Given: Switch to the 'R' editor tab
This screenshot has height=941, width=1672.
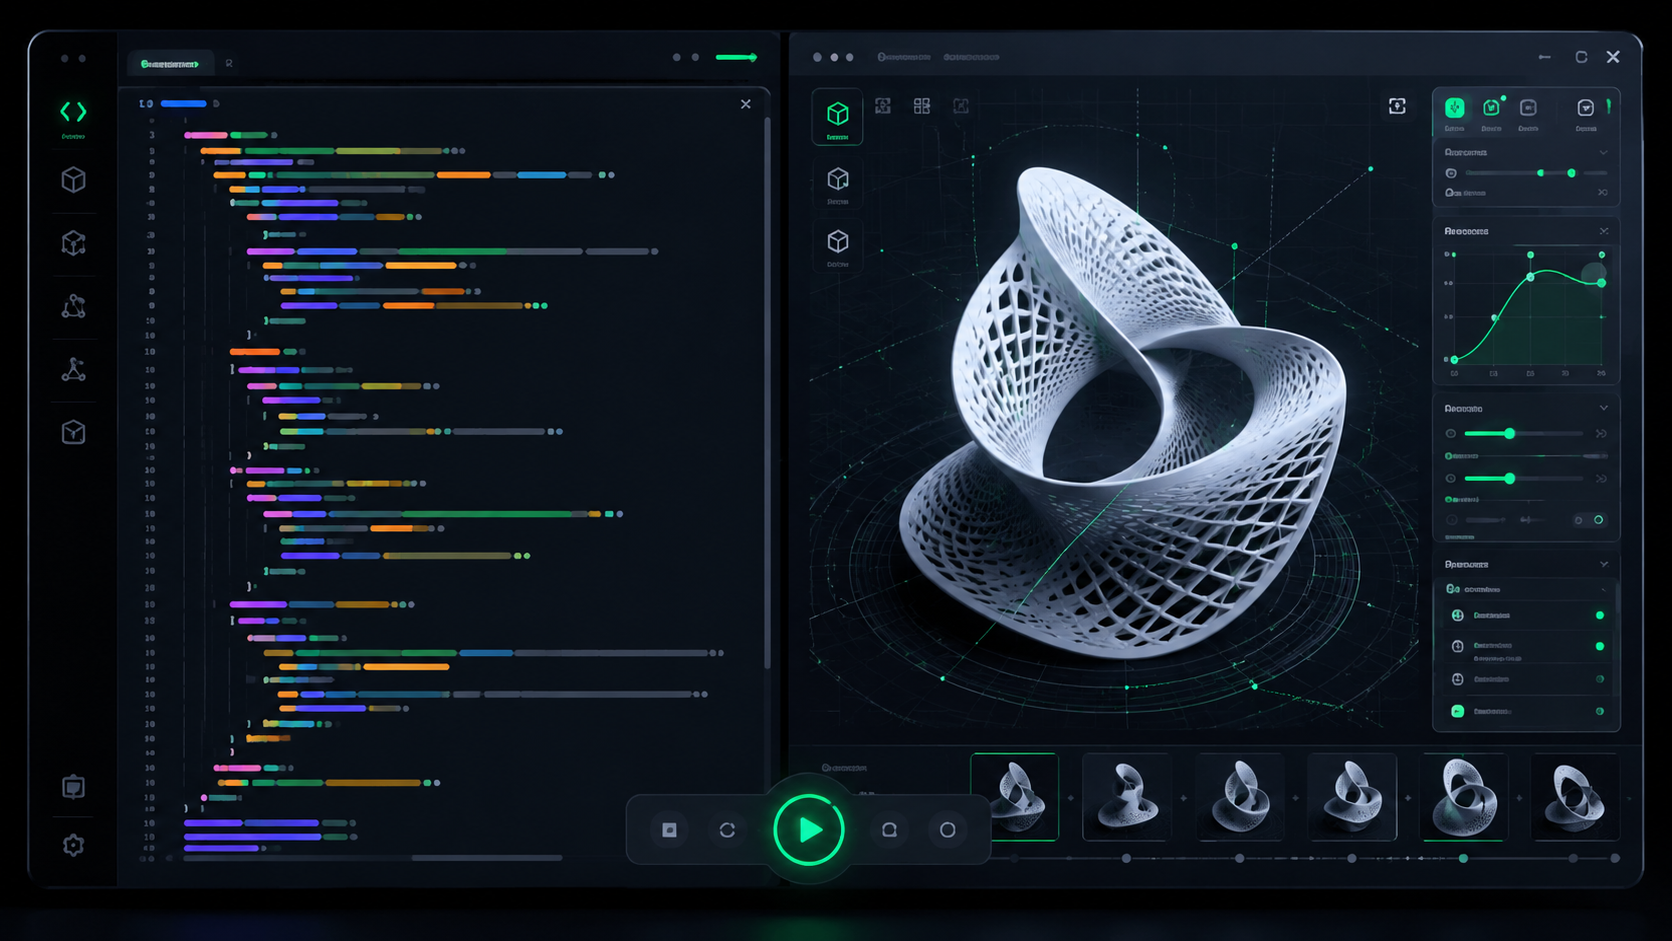Looking at the screenshot, I should pos(229,64).
